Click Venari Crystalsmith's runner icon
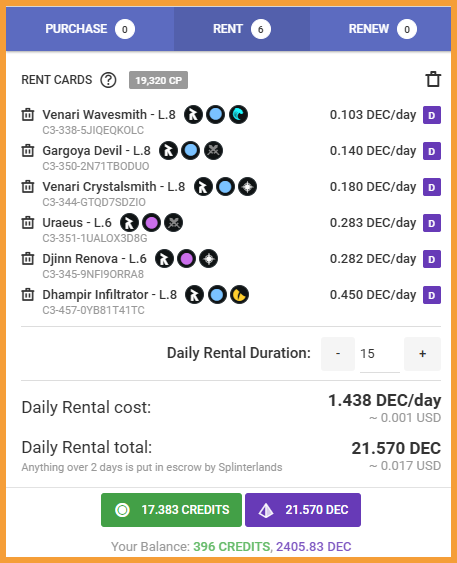457x563 pixels. pyautogui.click(x=203, y=187)
